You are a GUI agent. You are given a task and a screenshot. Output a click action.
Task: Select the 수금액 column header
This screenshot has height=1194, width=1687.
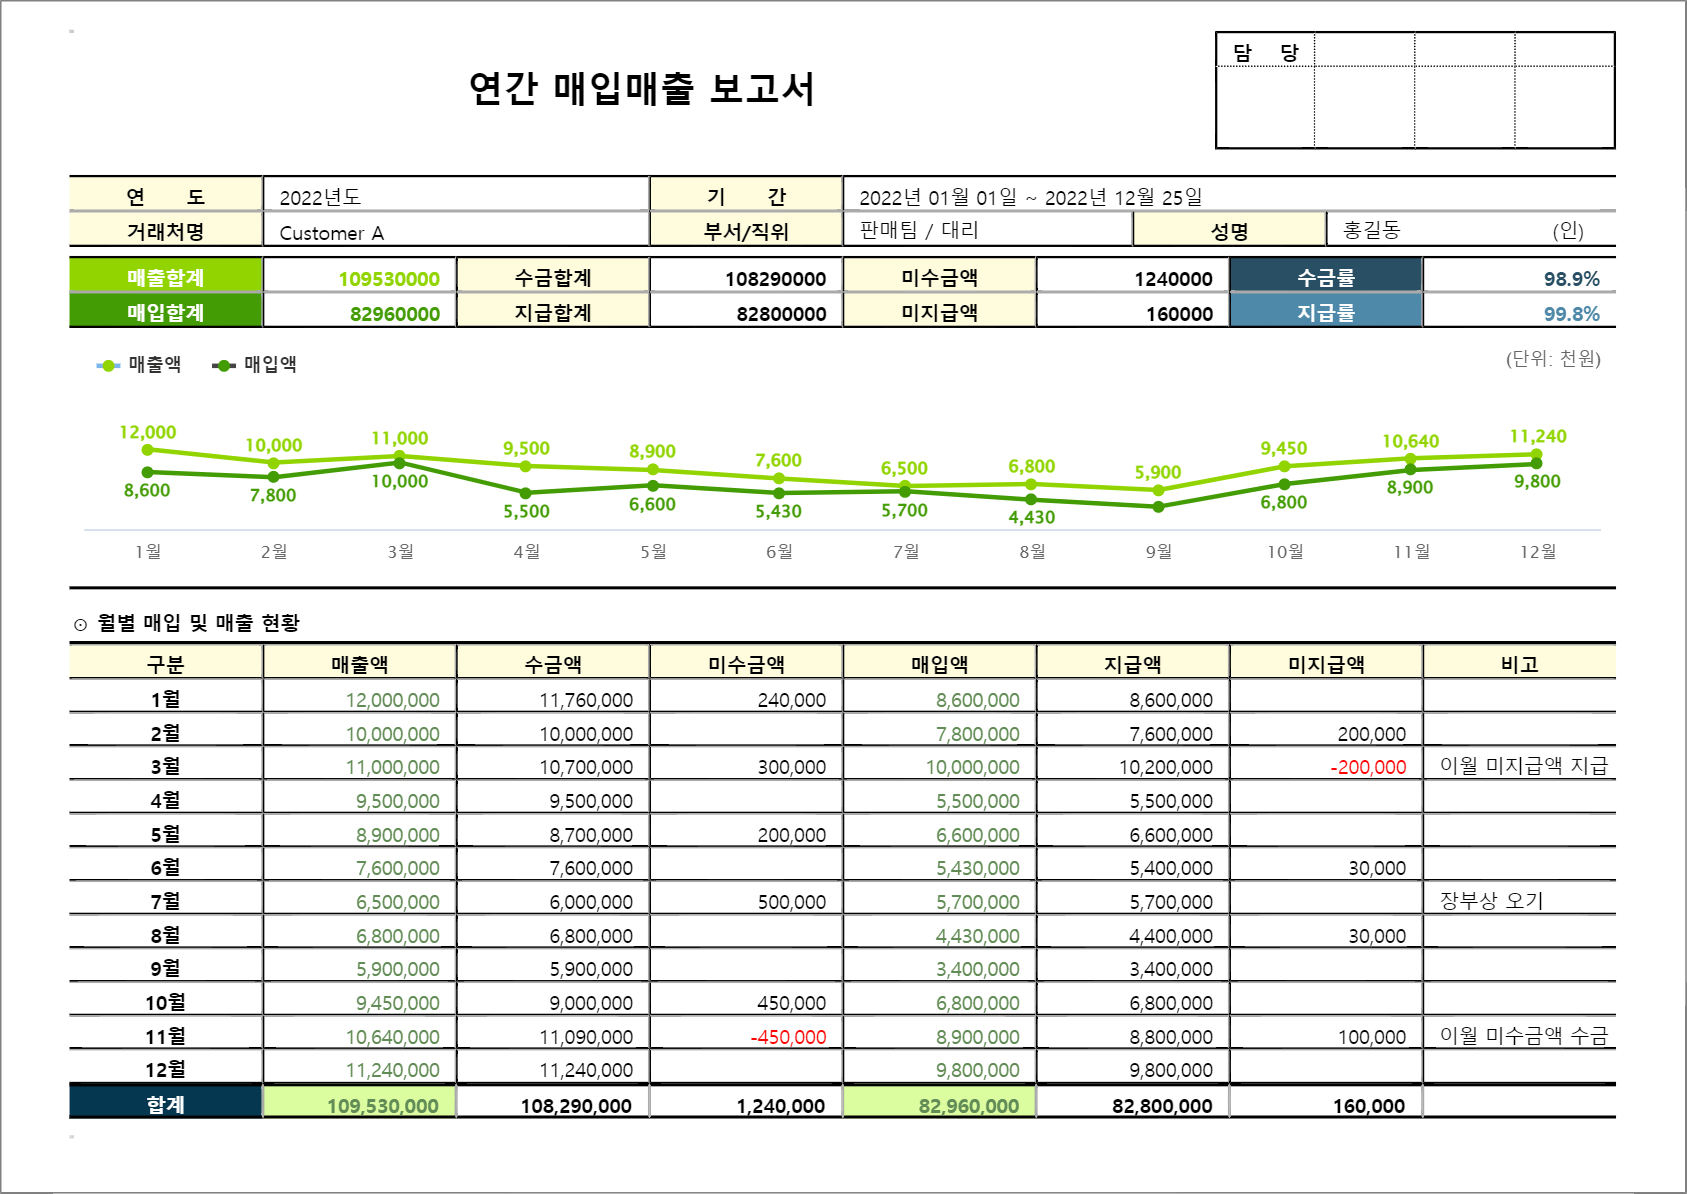tap(553, 663)
